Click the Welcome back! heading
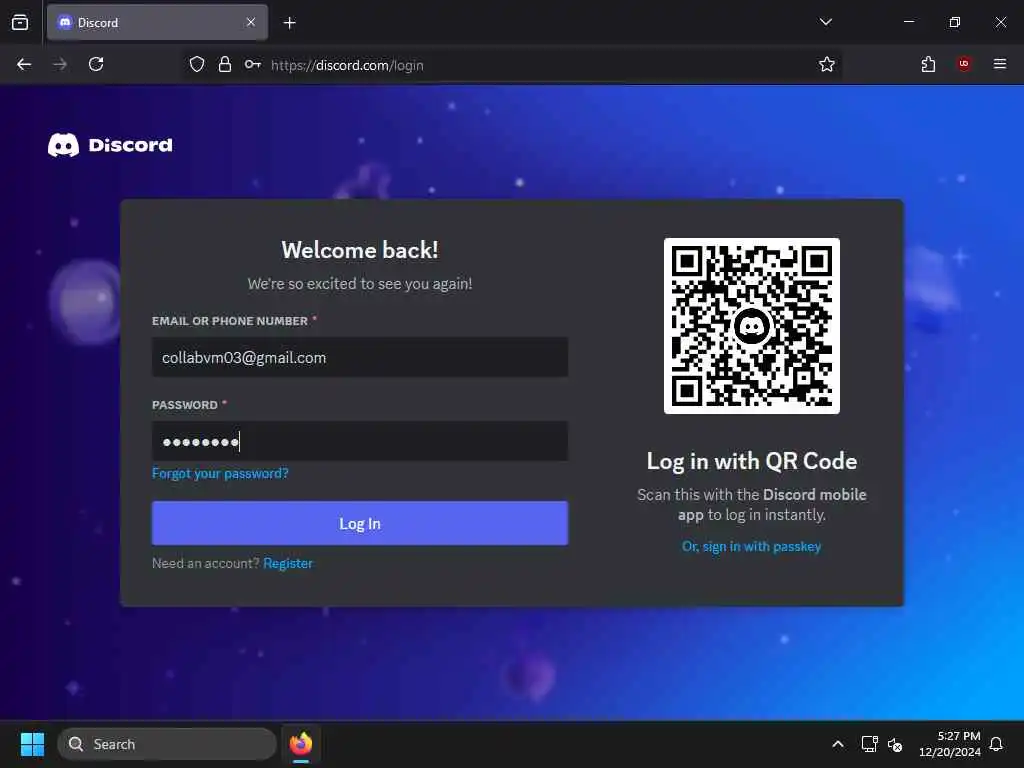 (360, 249)
